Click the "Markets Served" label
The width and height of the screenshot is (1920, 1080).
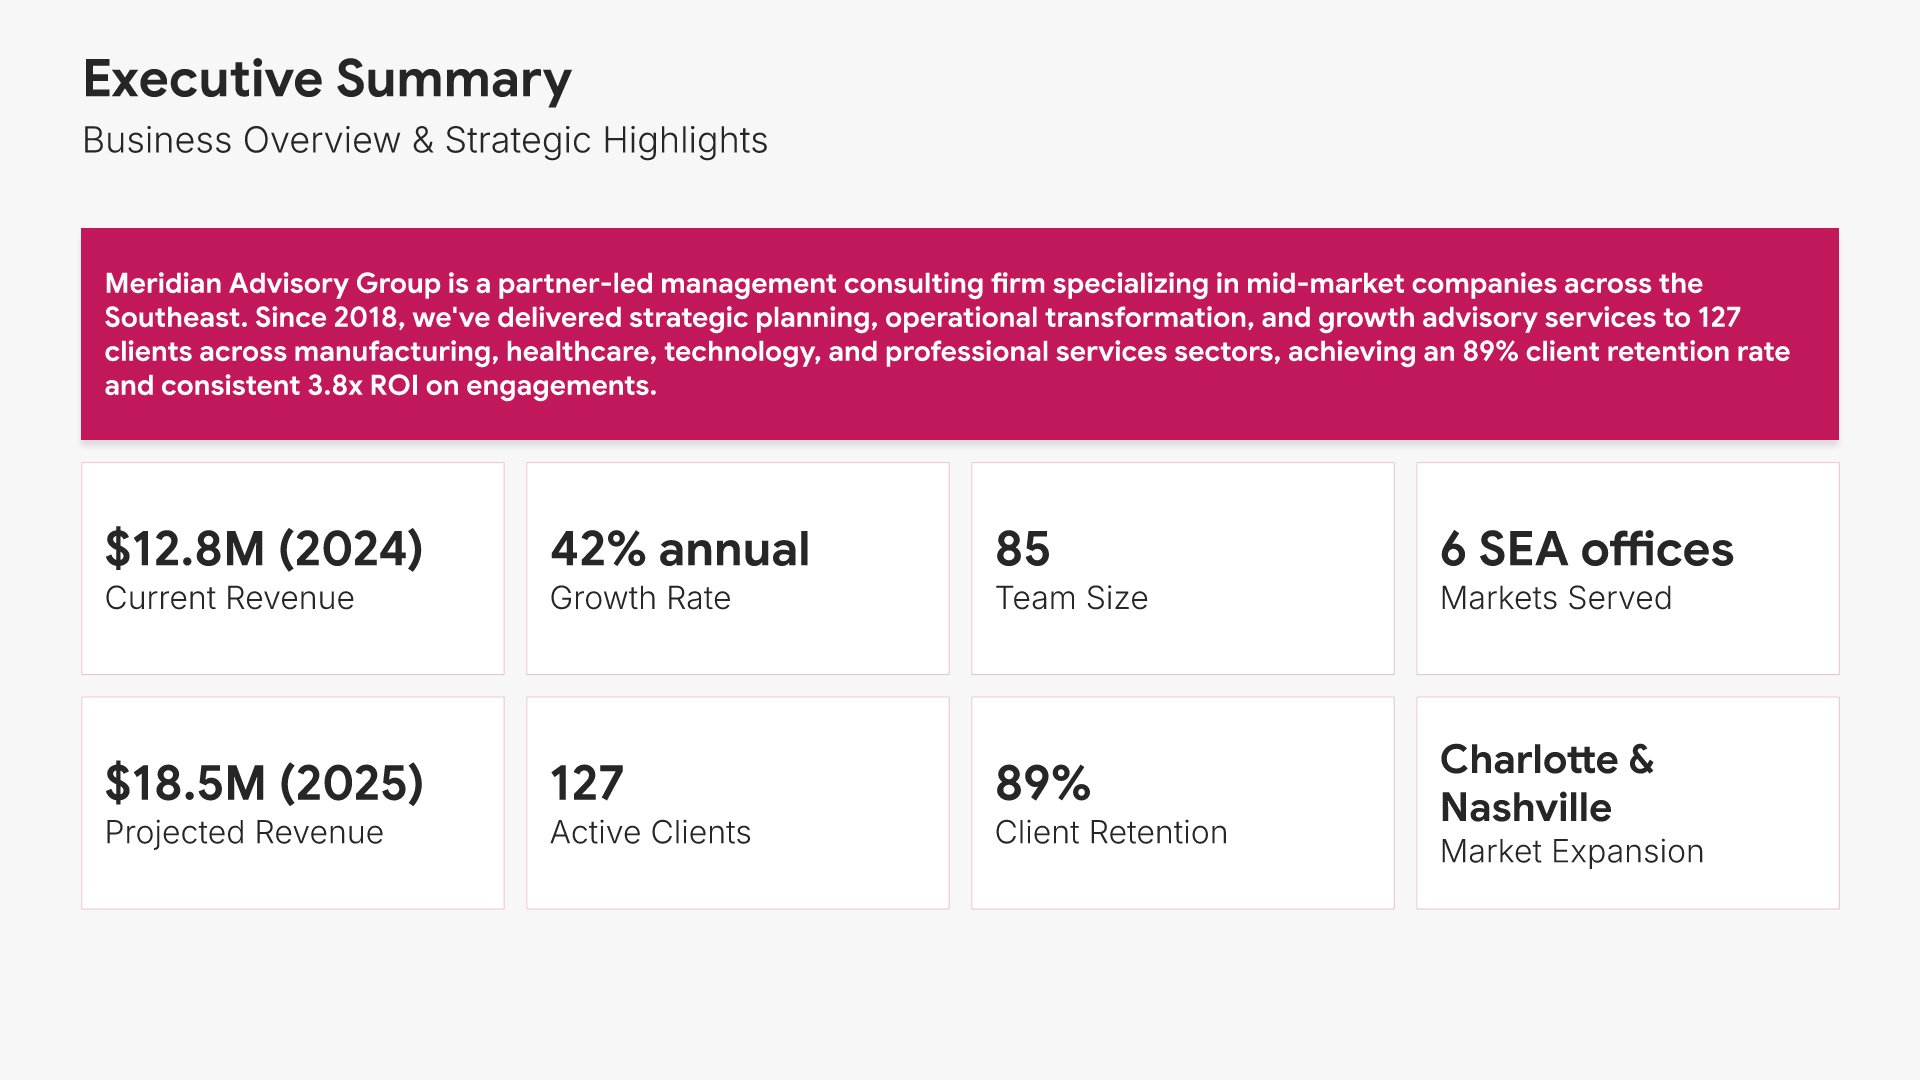1555,598
